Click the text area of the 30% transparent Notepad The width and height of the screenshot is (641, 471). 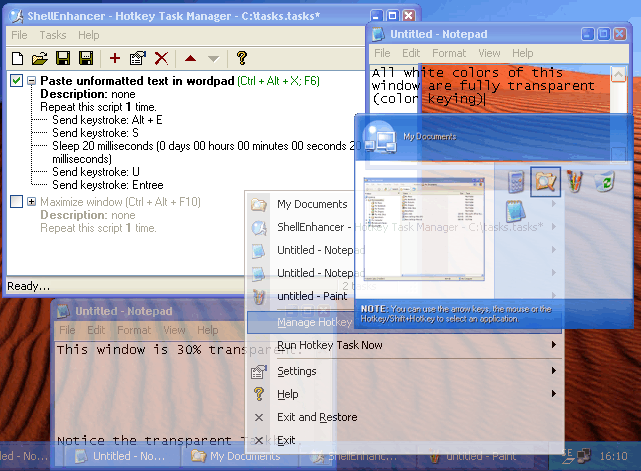pyautogui.click(x=150, y=397)
